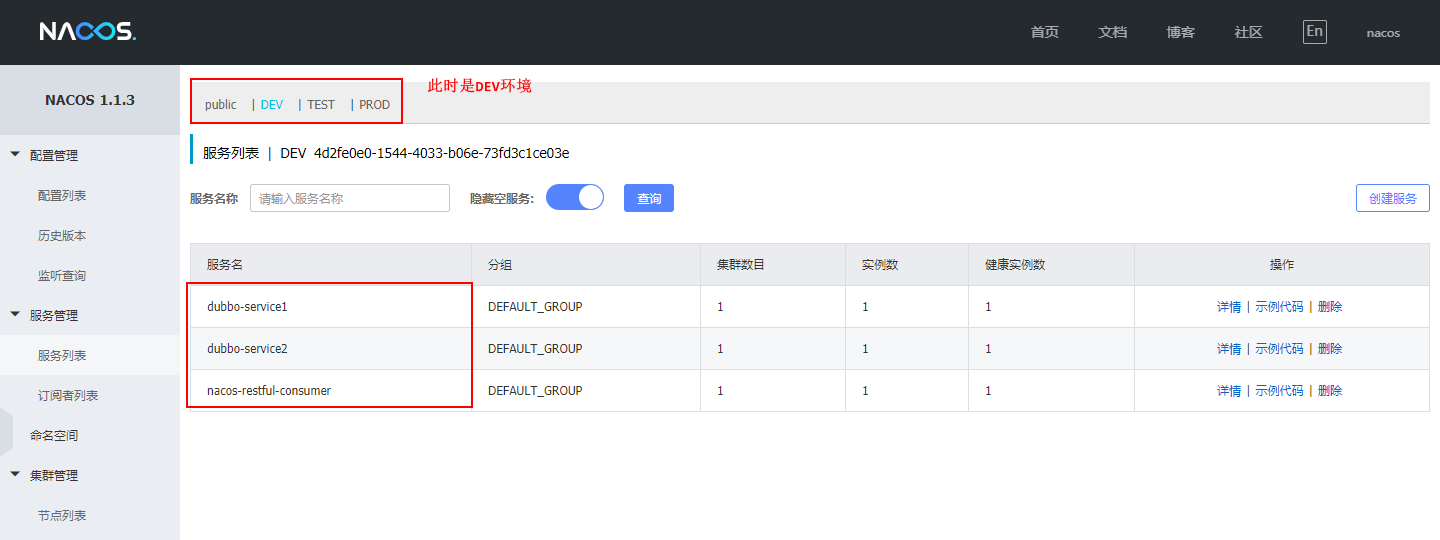This screenshot has height=540, width=1440.
Task: Click the 查询 search button
Action: tap(649, 198)
